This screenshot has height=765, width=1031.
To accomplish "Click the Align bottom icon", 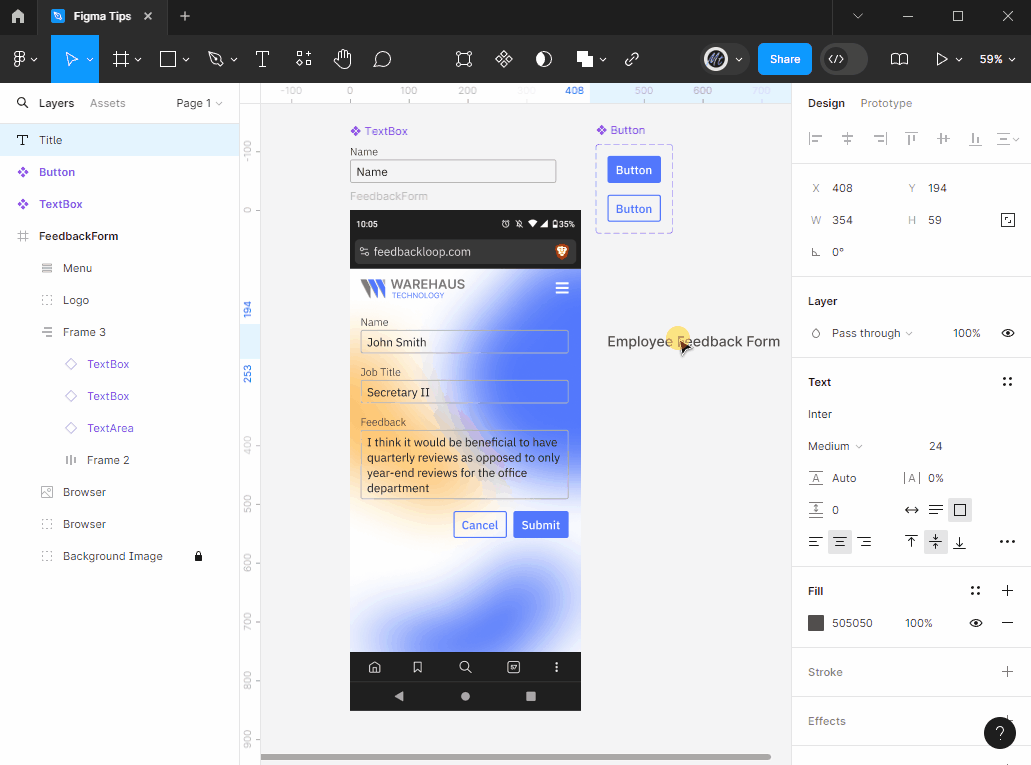I will click(x=975, y=139).
